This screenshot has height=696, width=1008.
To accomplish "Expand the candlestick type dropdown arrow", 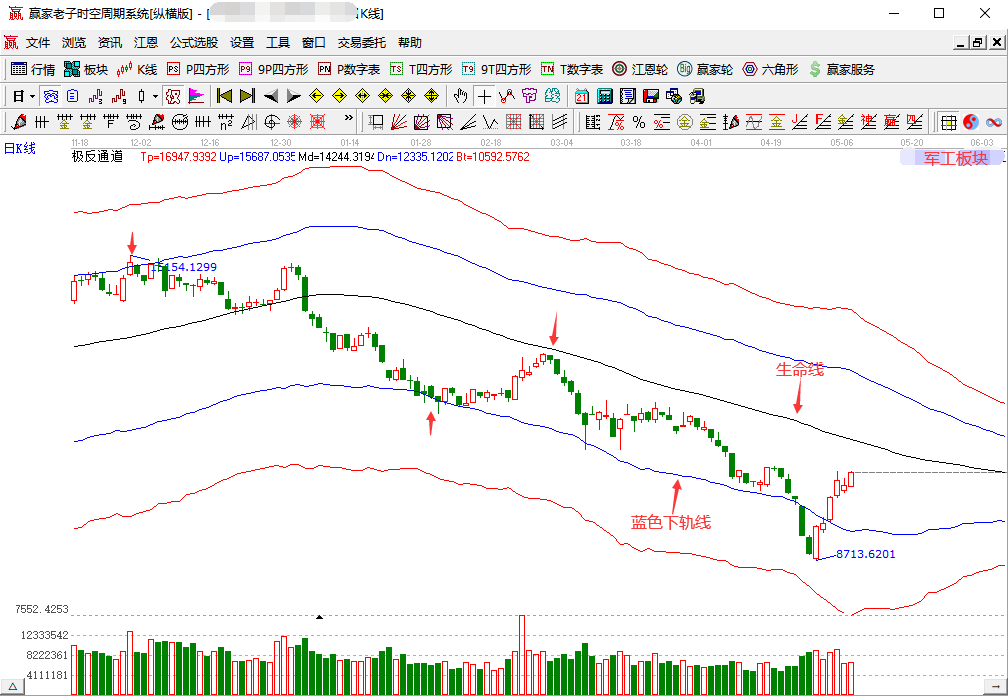I will (x=155, y=96).
